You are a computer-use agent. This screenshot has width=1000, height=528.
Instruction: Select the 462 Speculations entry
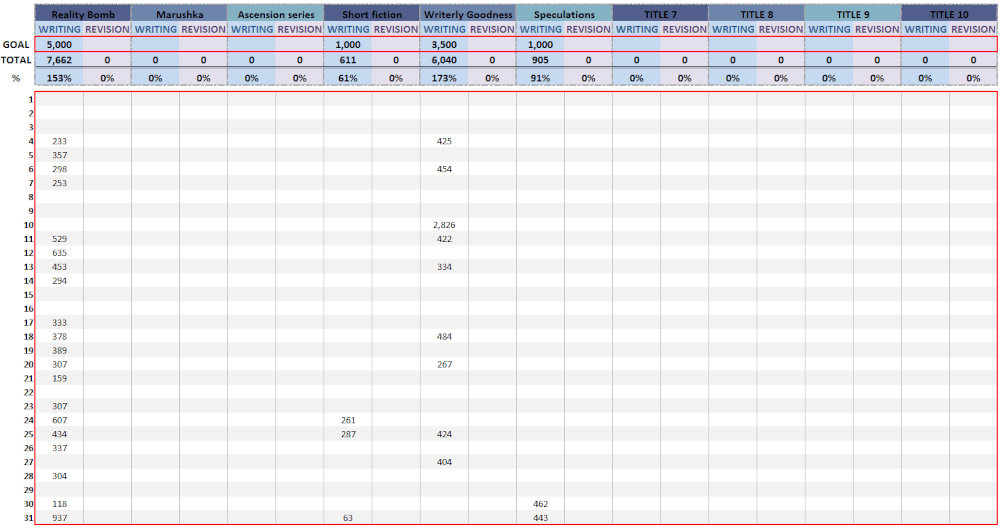point(540,504)
